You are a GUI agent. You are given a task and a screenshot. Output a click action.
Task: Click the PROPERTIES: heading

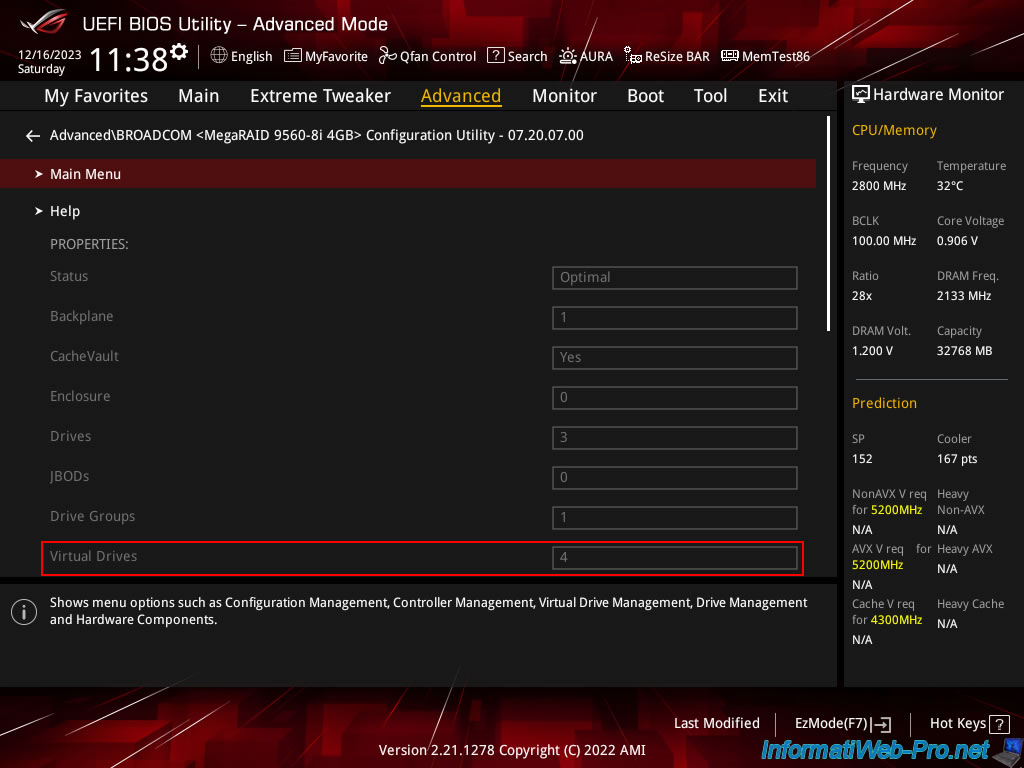(x=89, y=244)
